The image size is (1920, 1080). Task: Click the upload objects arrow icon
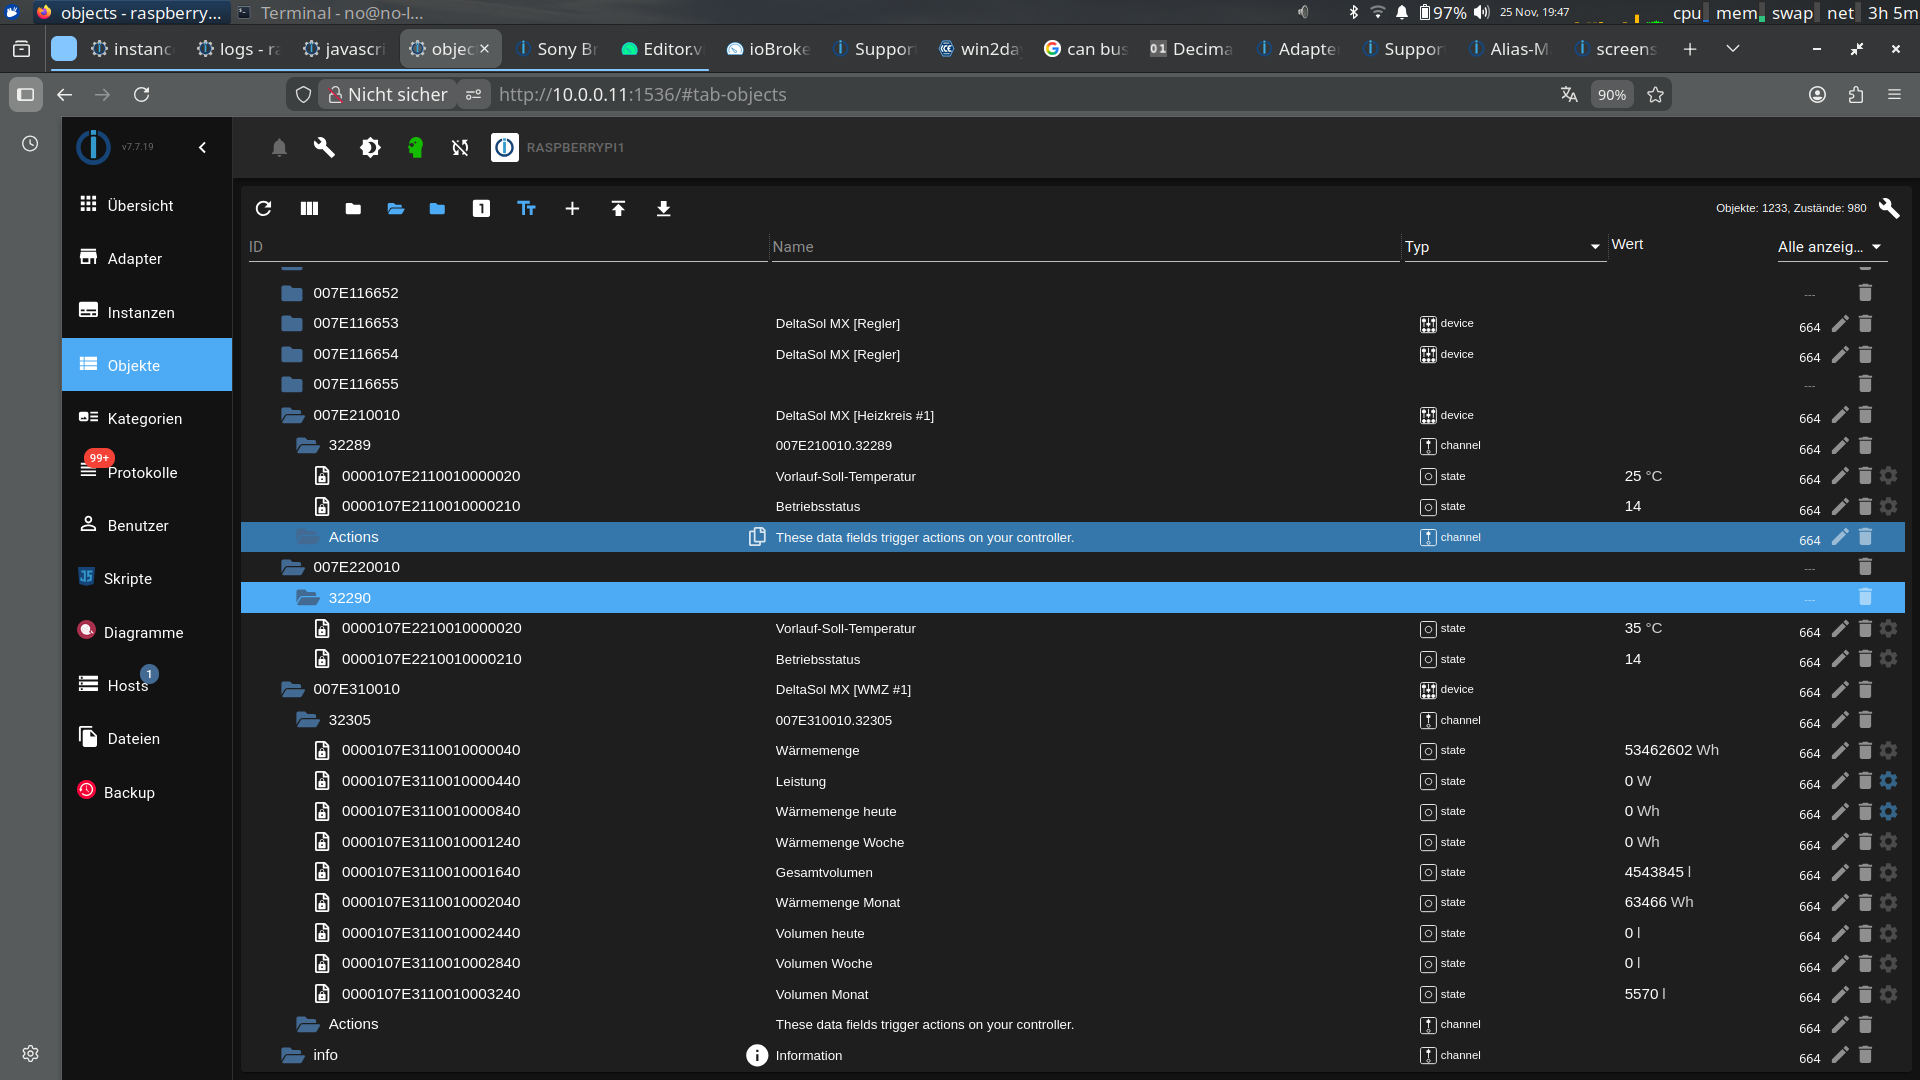pos(618,208)
